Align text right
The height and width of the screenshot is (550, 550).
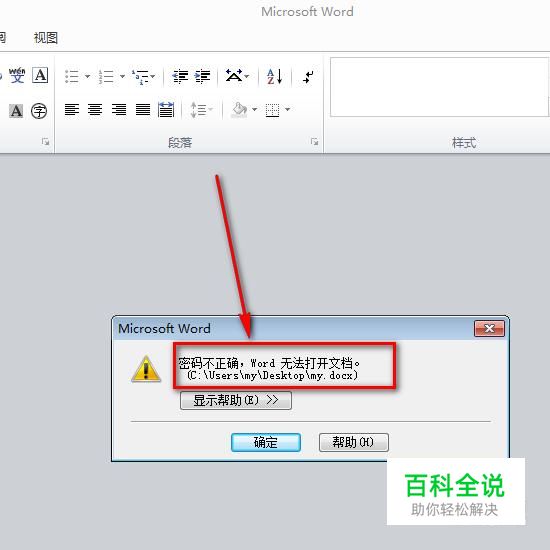click(x=119, y=109)
